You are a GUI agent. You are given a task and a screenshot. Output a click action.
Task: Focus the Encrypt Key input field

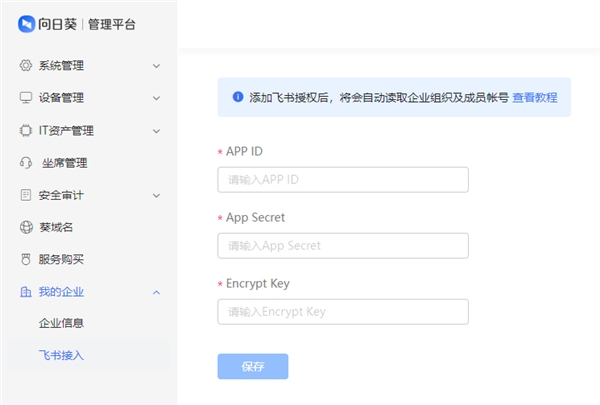point(343,312)
